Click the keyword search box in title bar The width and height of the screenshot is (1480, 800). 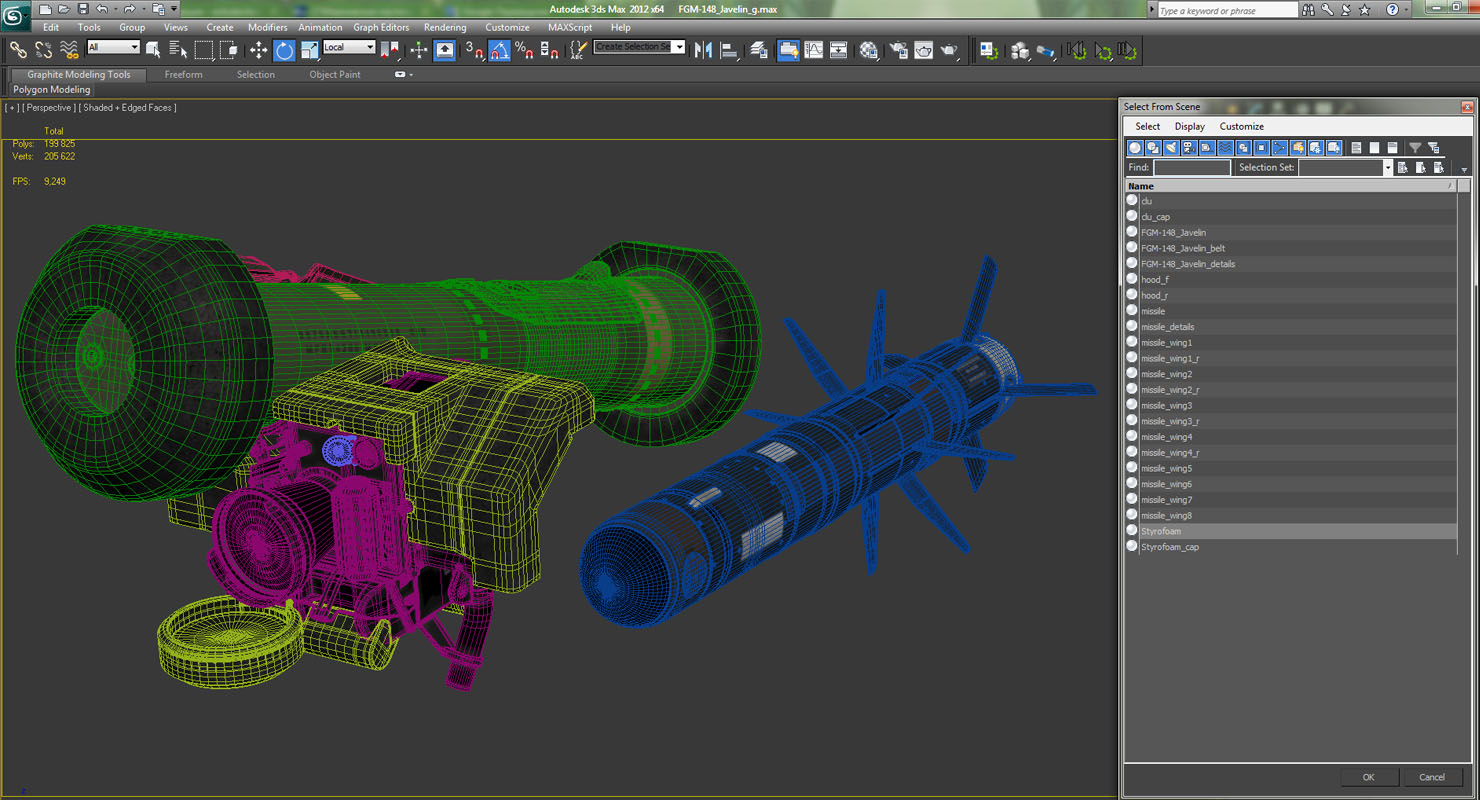[1227, 10]
